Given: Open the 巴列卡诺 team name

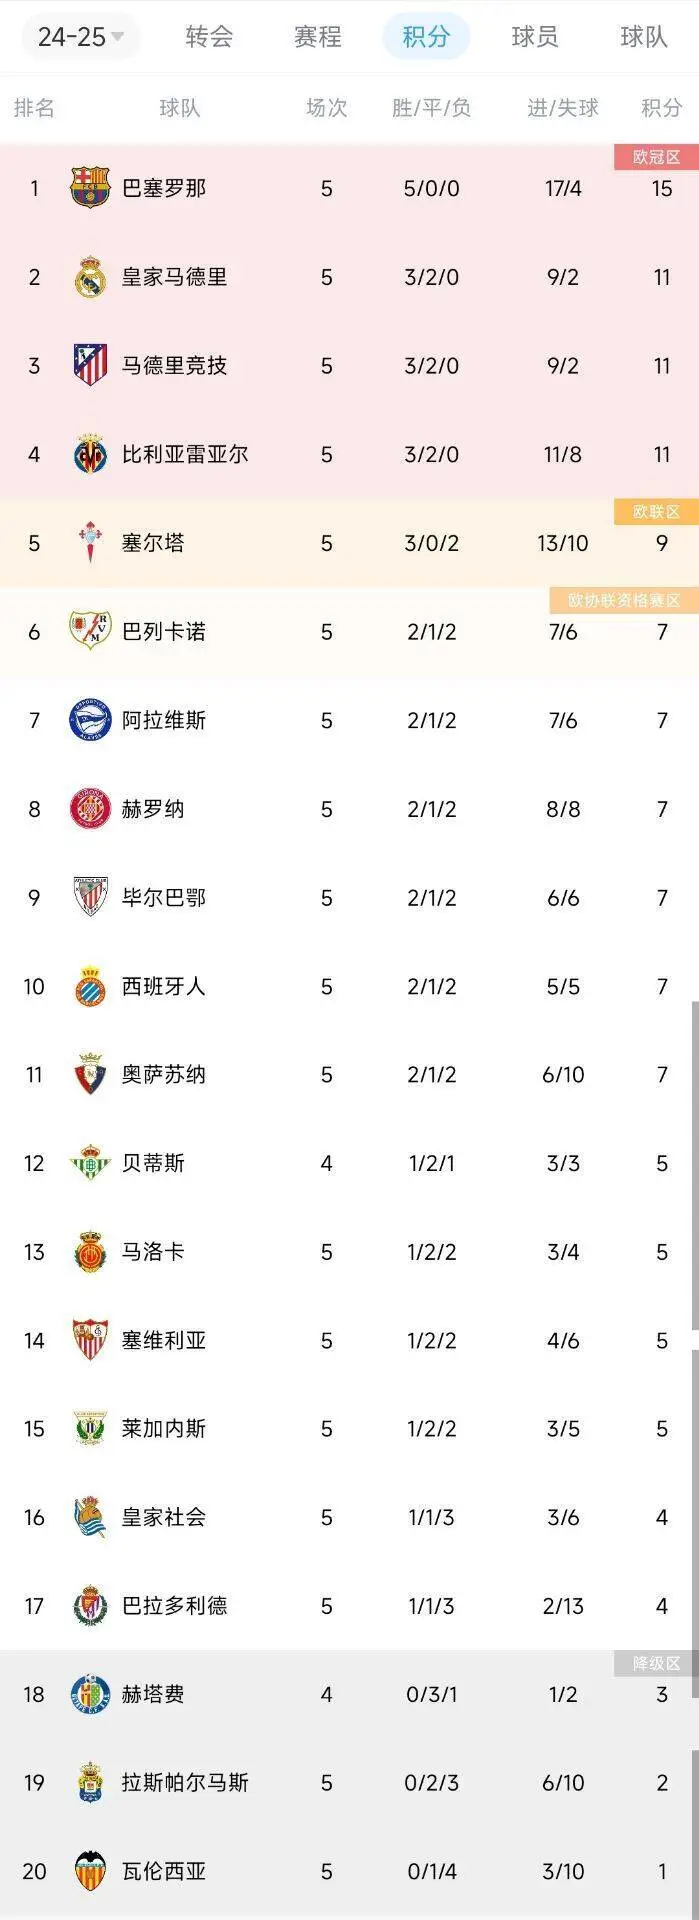Looking at the screenshot, I should [164, 632].
